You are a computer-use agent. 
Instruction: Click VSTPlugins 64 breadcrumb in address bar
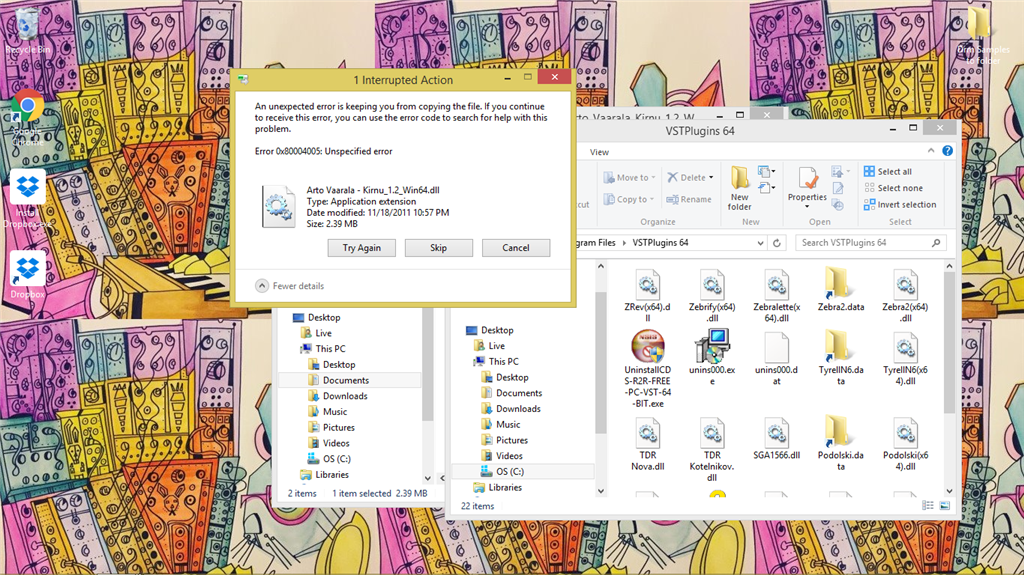click(660, 242)
